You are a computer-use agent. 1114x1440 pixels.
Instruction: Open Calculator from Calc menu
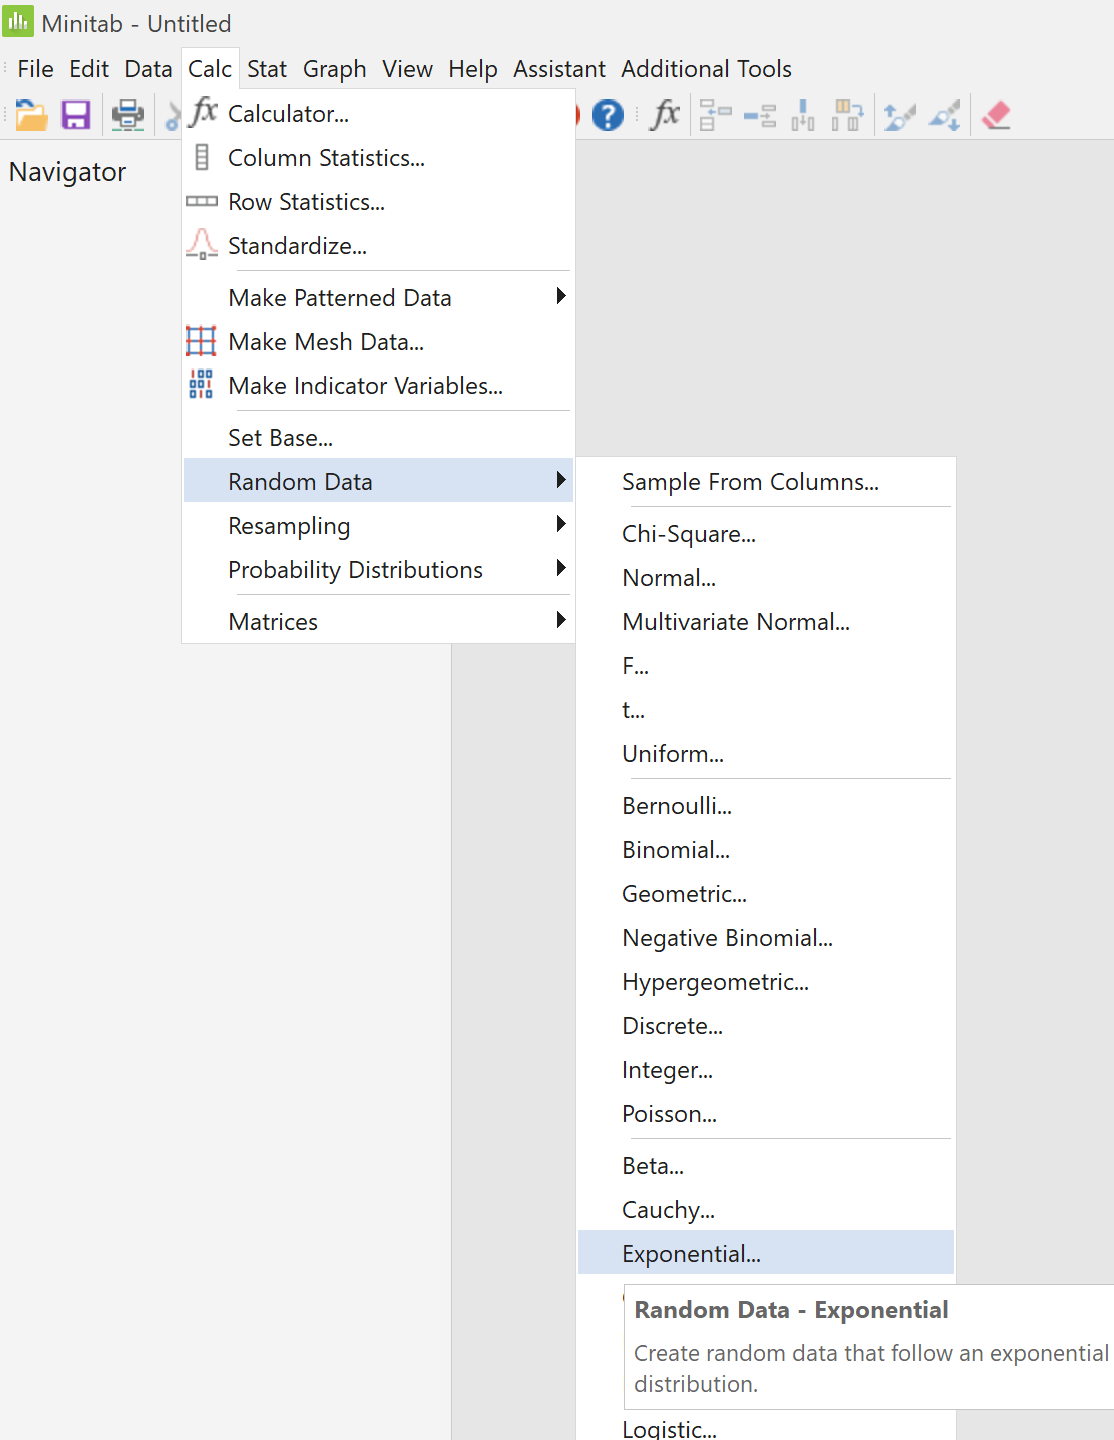pos(378,114)
